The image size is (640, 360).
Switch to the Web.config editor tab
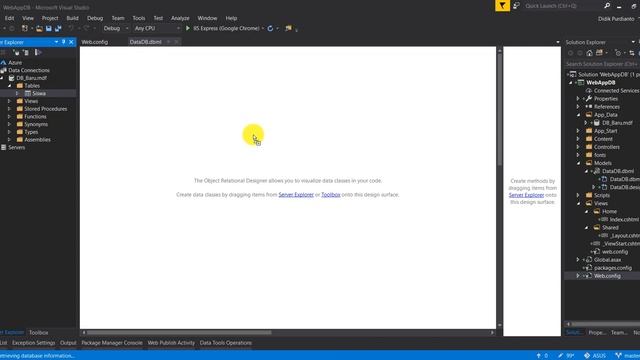coord(95,42)
